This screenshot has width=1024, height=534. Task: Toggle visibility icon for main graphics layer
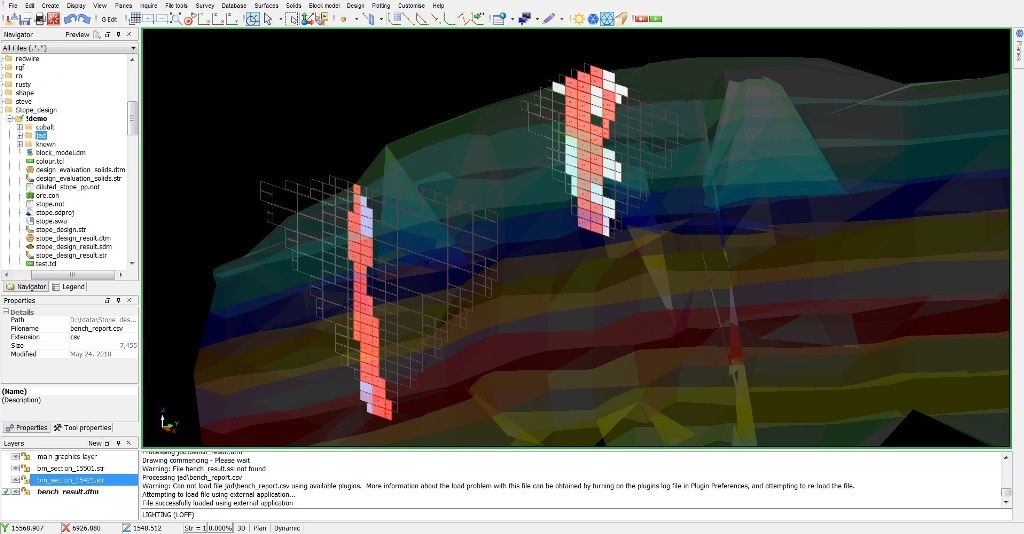[x=16, y=456]
